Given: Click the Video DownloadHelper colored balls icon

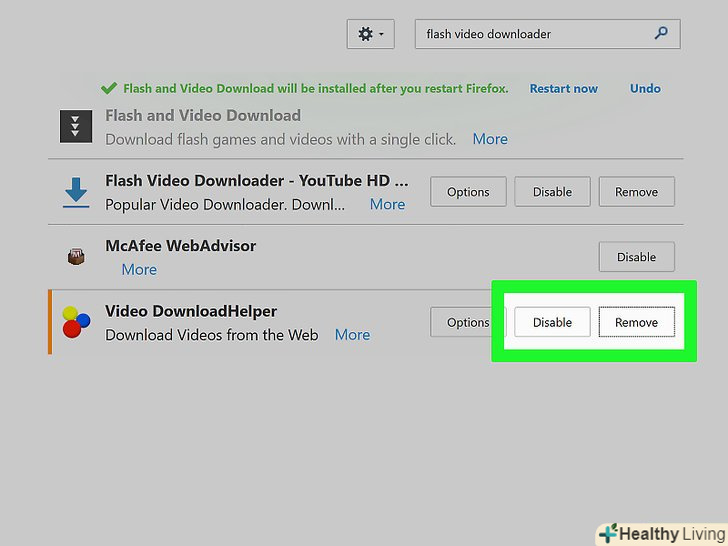Looking at the screenshot, I should (x=76, y=322).
